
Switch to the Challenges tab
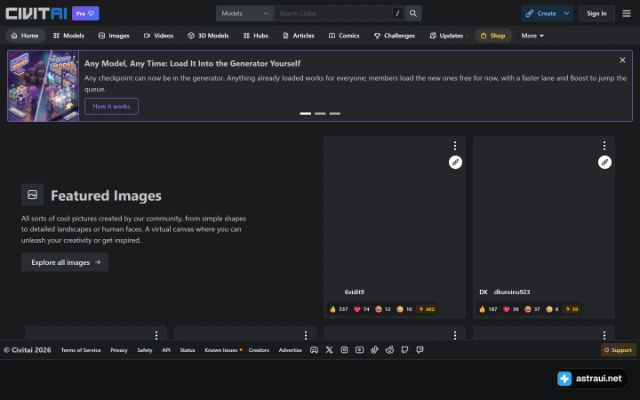[x=394, y=36]
